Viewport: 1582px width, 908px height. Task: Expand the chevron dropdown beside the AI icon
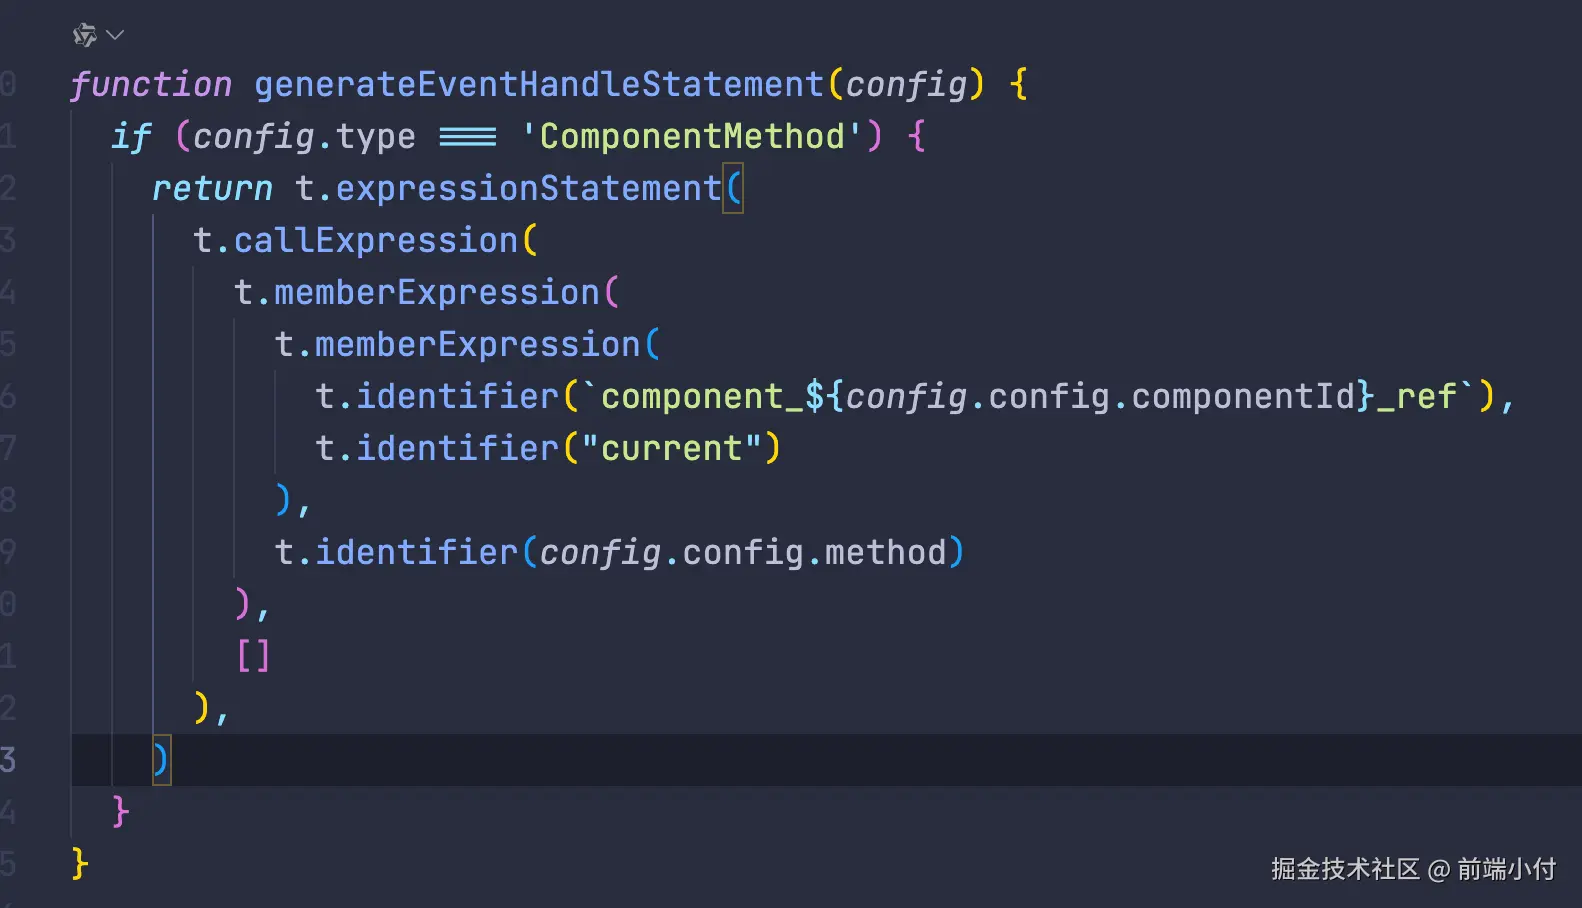pos(115,35)
